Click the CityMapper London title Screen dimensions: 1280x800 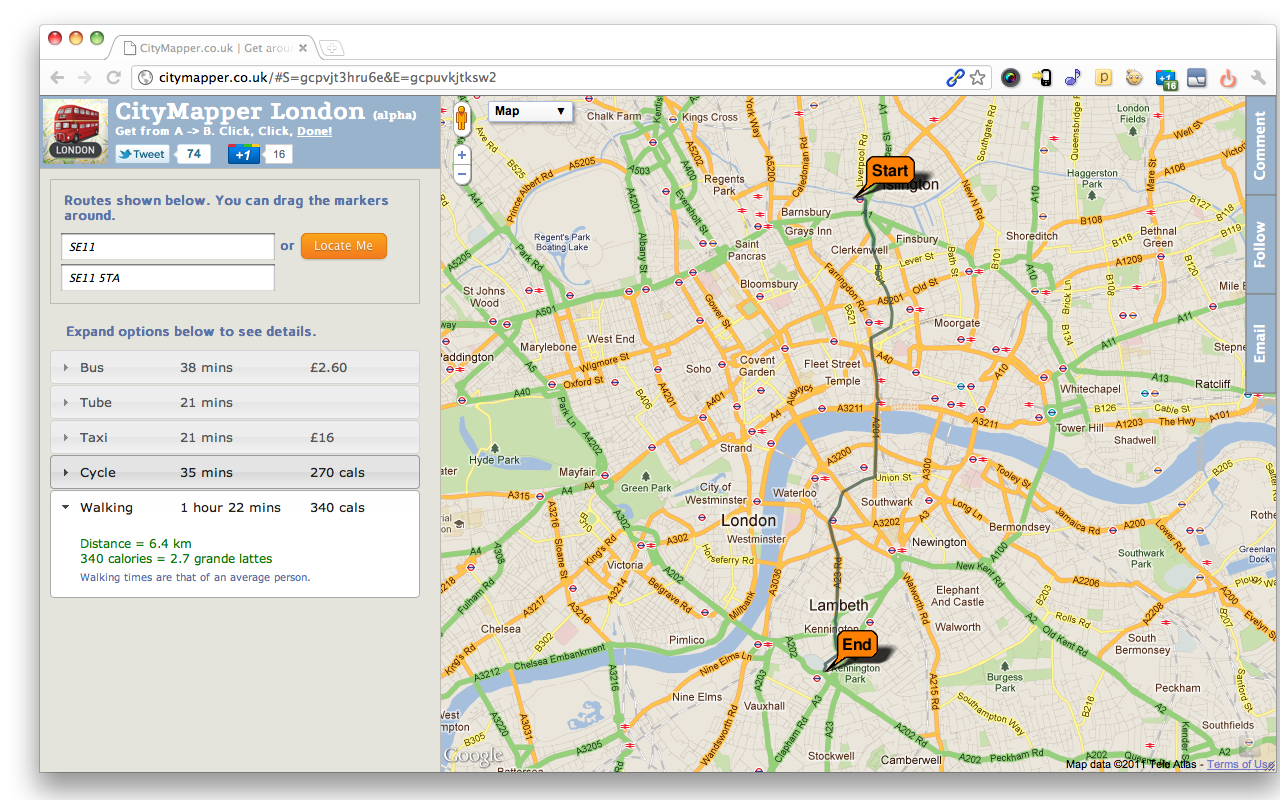point(240,111)
